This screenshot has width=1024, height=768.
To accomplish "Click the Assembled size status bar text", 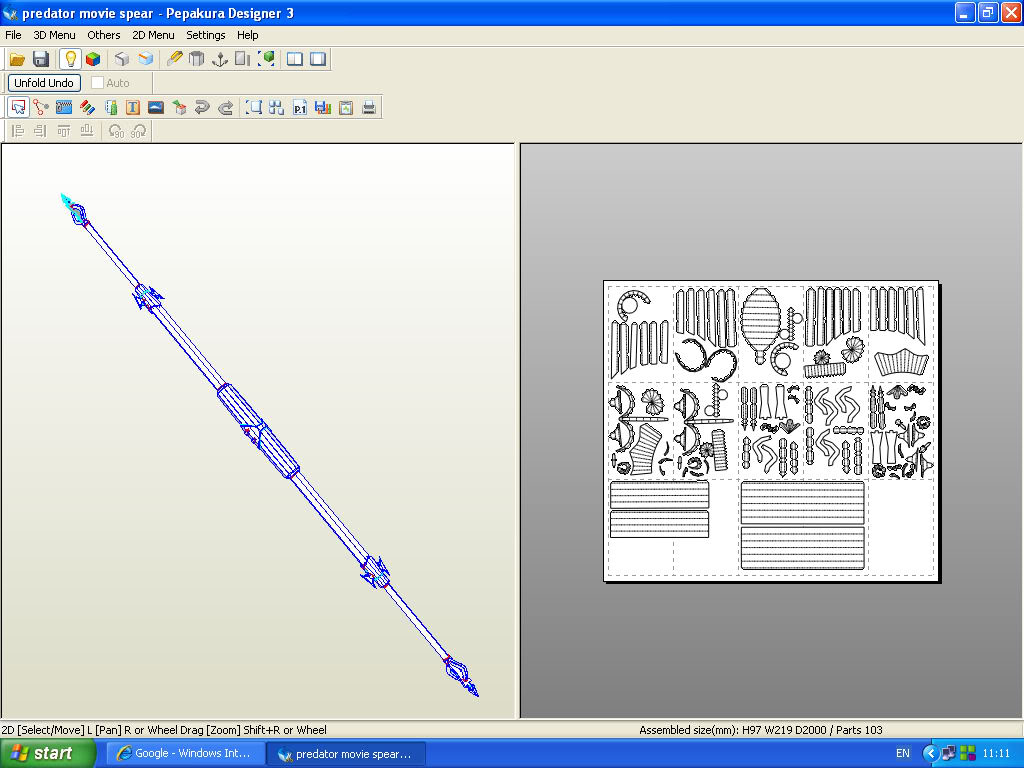I will pyautogui.click(x=761, y=730).
